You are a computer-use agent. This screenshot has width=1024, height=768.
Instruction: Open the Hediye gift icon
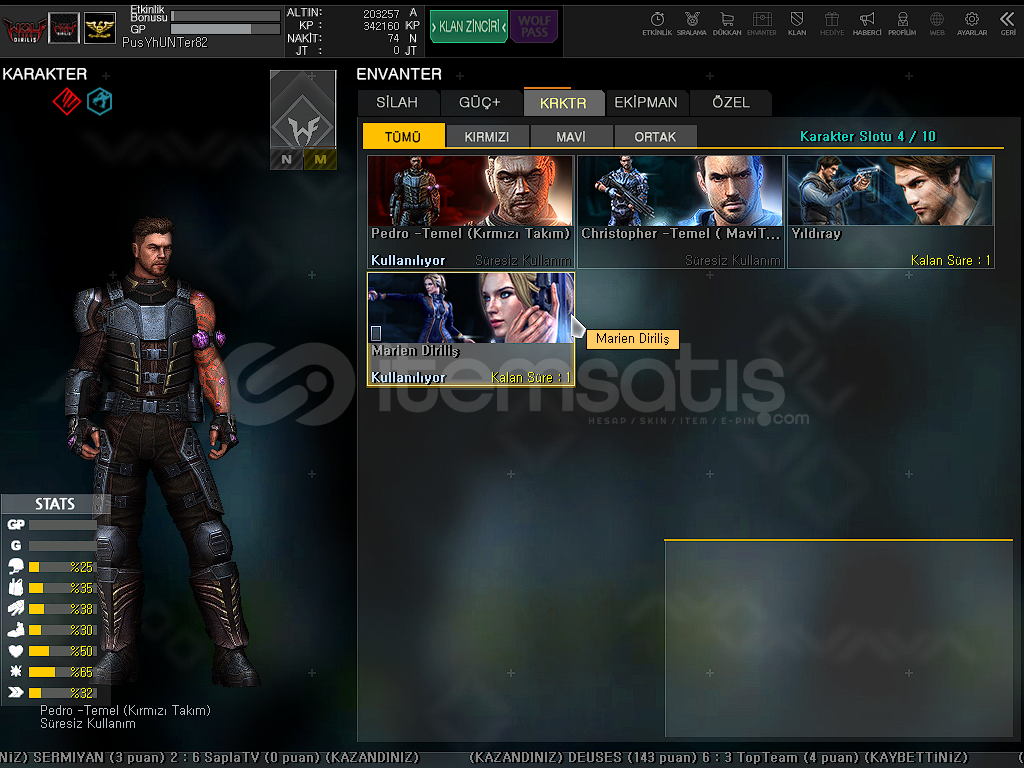coord(831,23)
